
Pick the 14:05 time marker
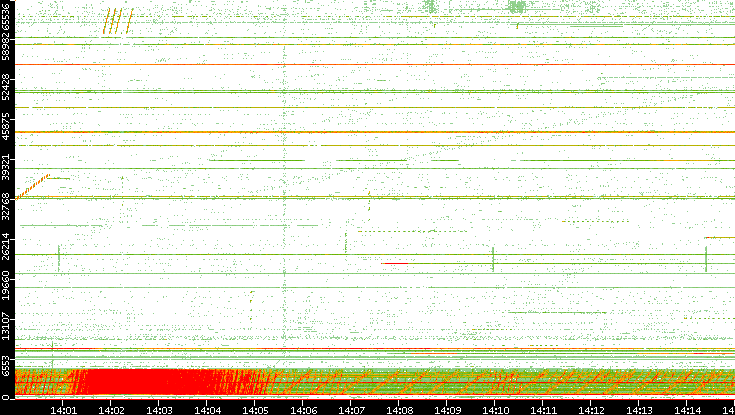(x=255, y=408)
